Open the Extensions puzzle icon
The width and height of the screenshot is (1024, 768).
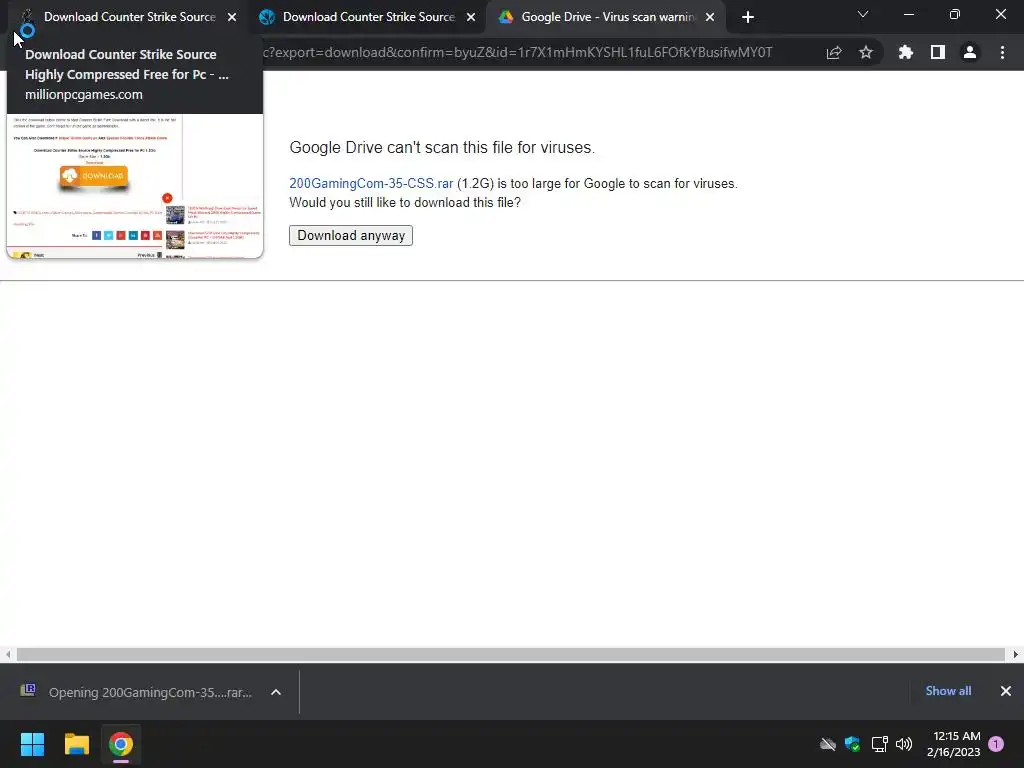[906, 52]
